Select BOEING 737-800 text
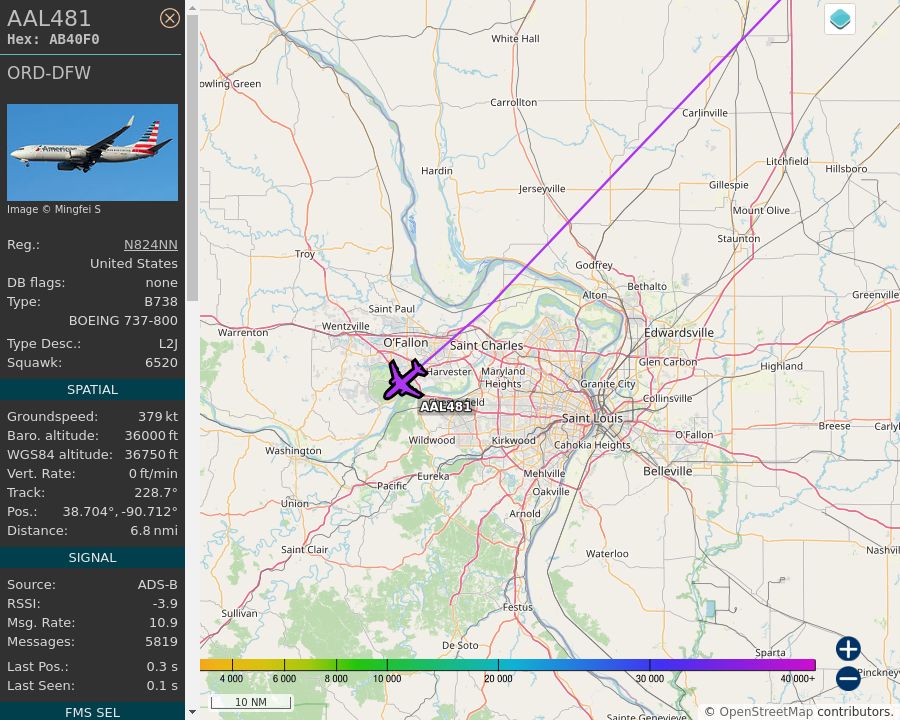This screenshot has width=900, height=720. tap(123, 320)
